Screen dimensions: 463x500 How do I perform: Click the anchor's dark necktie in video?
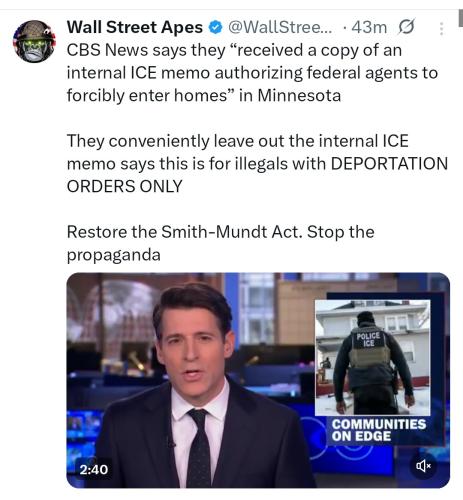click(199, 447)
